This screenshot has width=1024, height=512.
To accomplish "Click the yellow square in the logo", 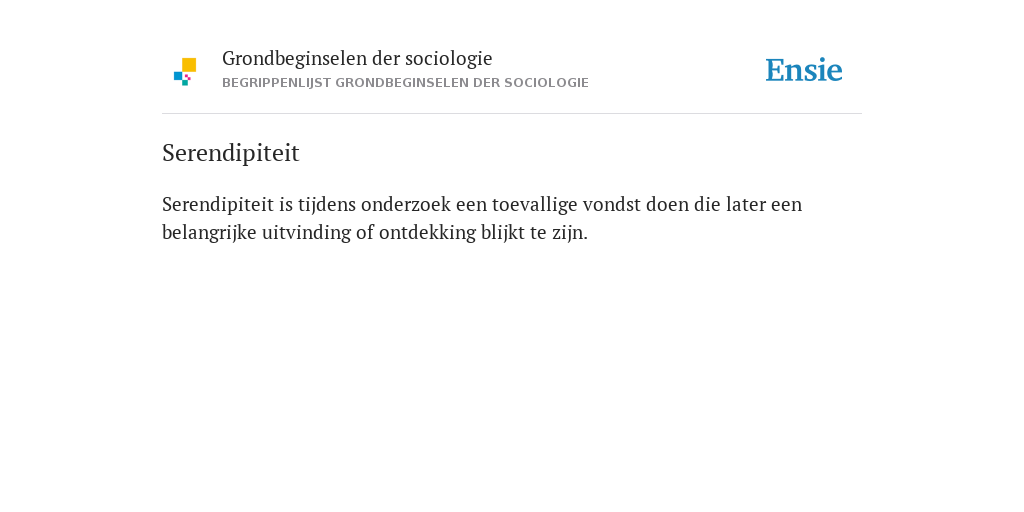I will (189, 65).
